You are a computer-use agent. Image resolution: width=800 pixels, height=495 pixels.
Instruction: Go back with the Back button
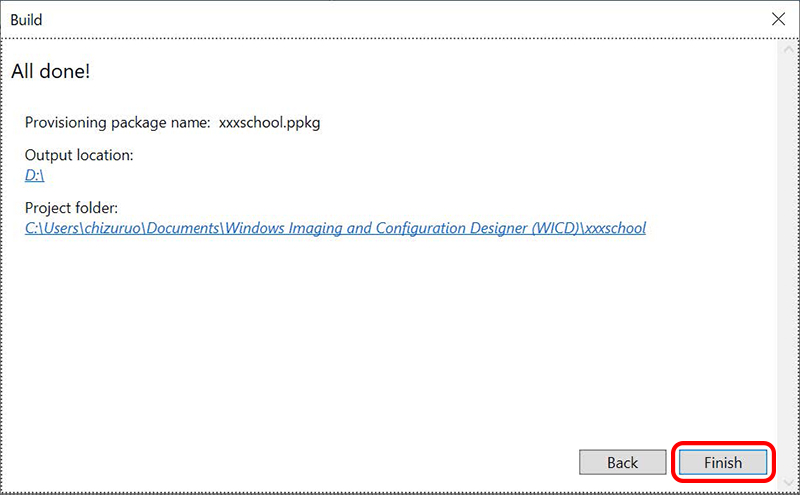[x=622, y=462]
